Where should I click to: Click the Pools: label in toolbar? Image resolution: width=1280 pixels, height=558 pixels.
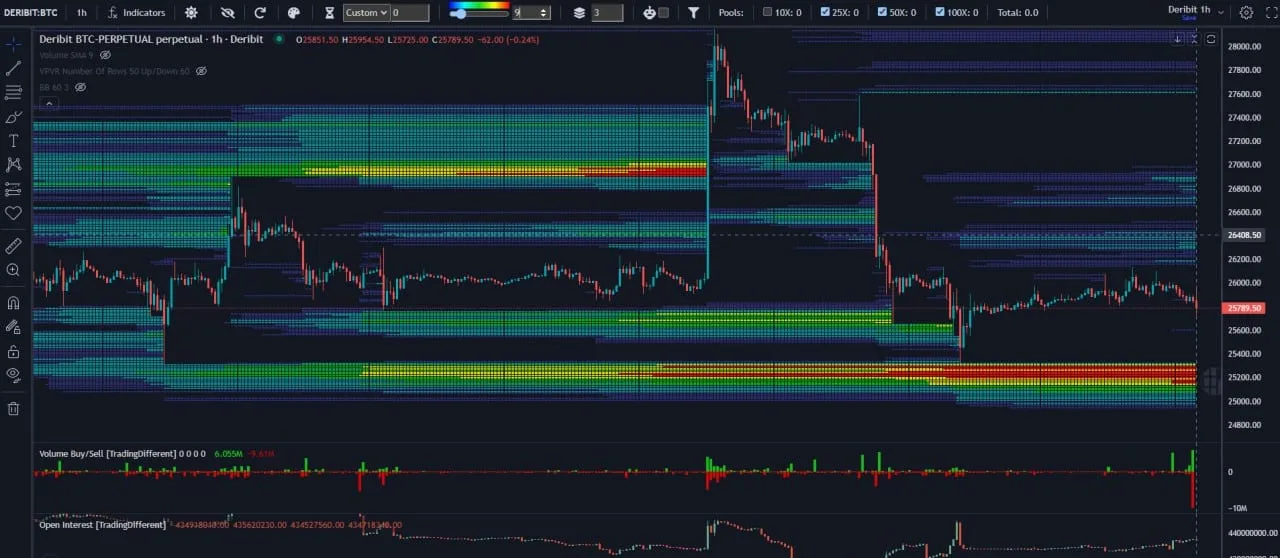click(x=731, y=13)
